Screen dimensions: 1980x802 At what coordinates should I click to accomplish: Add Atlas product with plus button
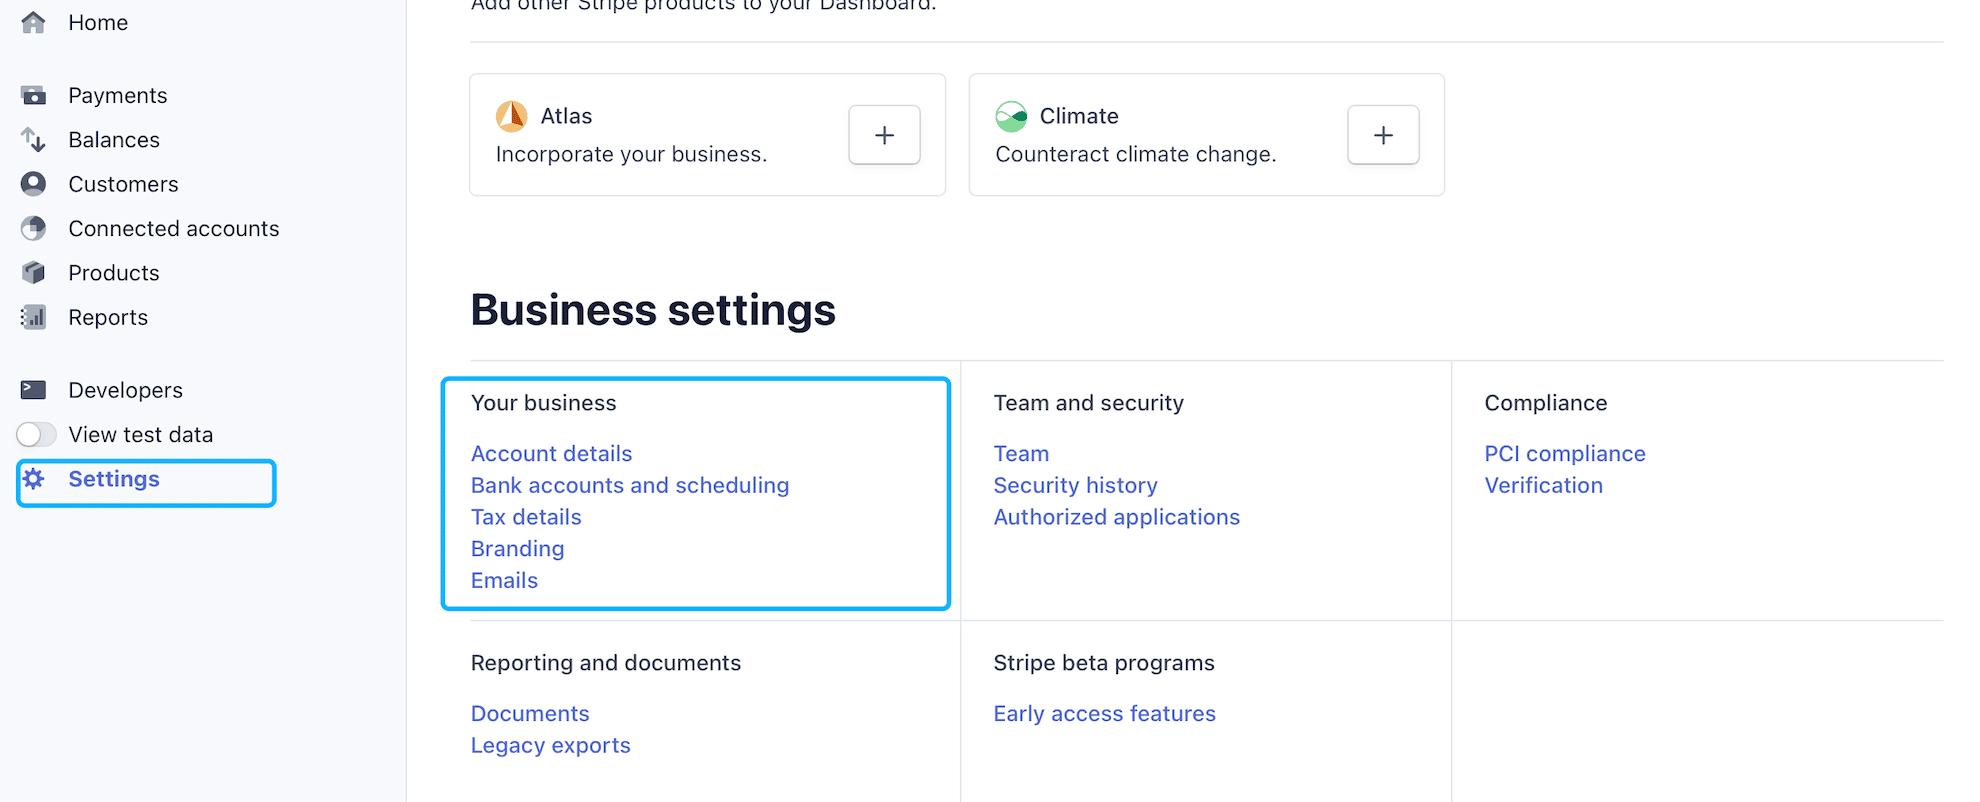coord(884,135)
